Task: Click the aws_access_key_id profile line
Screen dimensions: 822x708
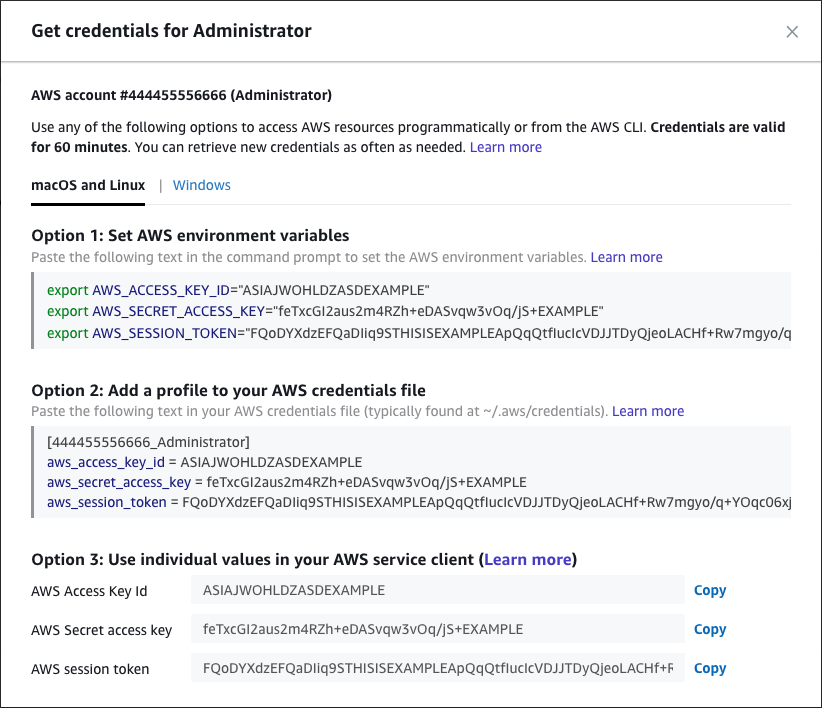Action: 204,462
